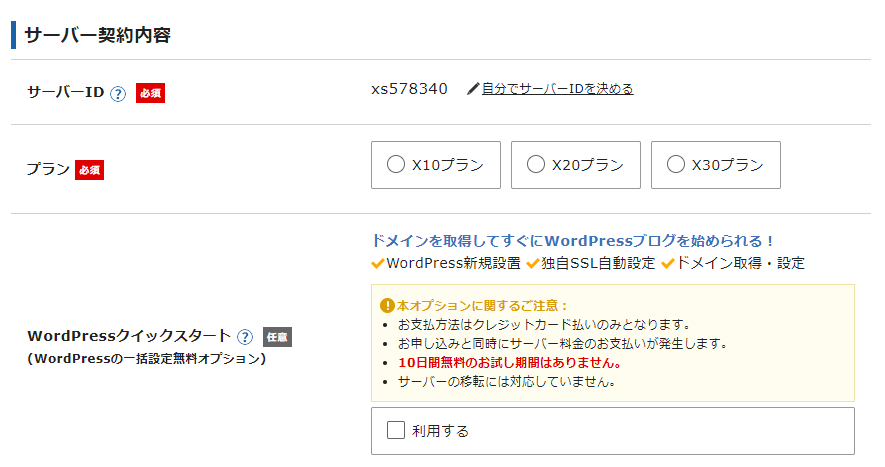
Task: Click the checkmark icon before ドメイン取得・設定
Action: (x=668, y=264)
